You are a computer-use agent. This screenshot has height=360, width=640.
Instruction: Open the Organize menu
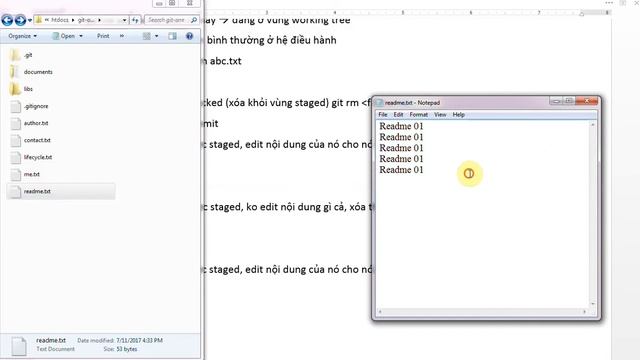(22, 36)
